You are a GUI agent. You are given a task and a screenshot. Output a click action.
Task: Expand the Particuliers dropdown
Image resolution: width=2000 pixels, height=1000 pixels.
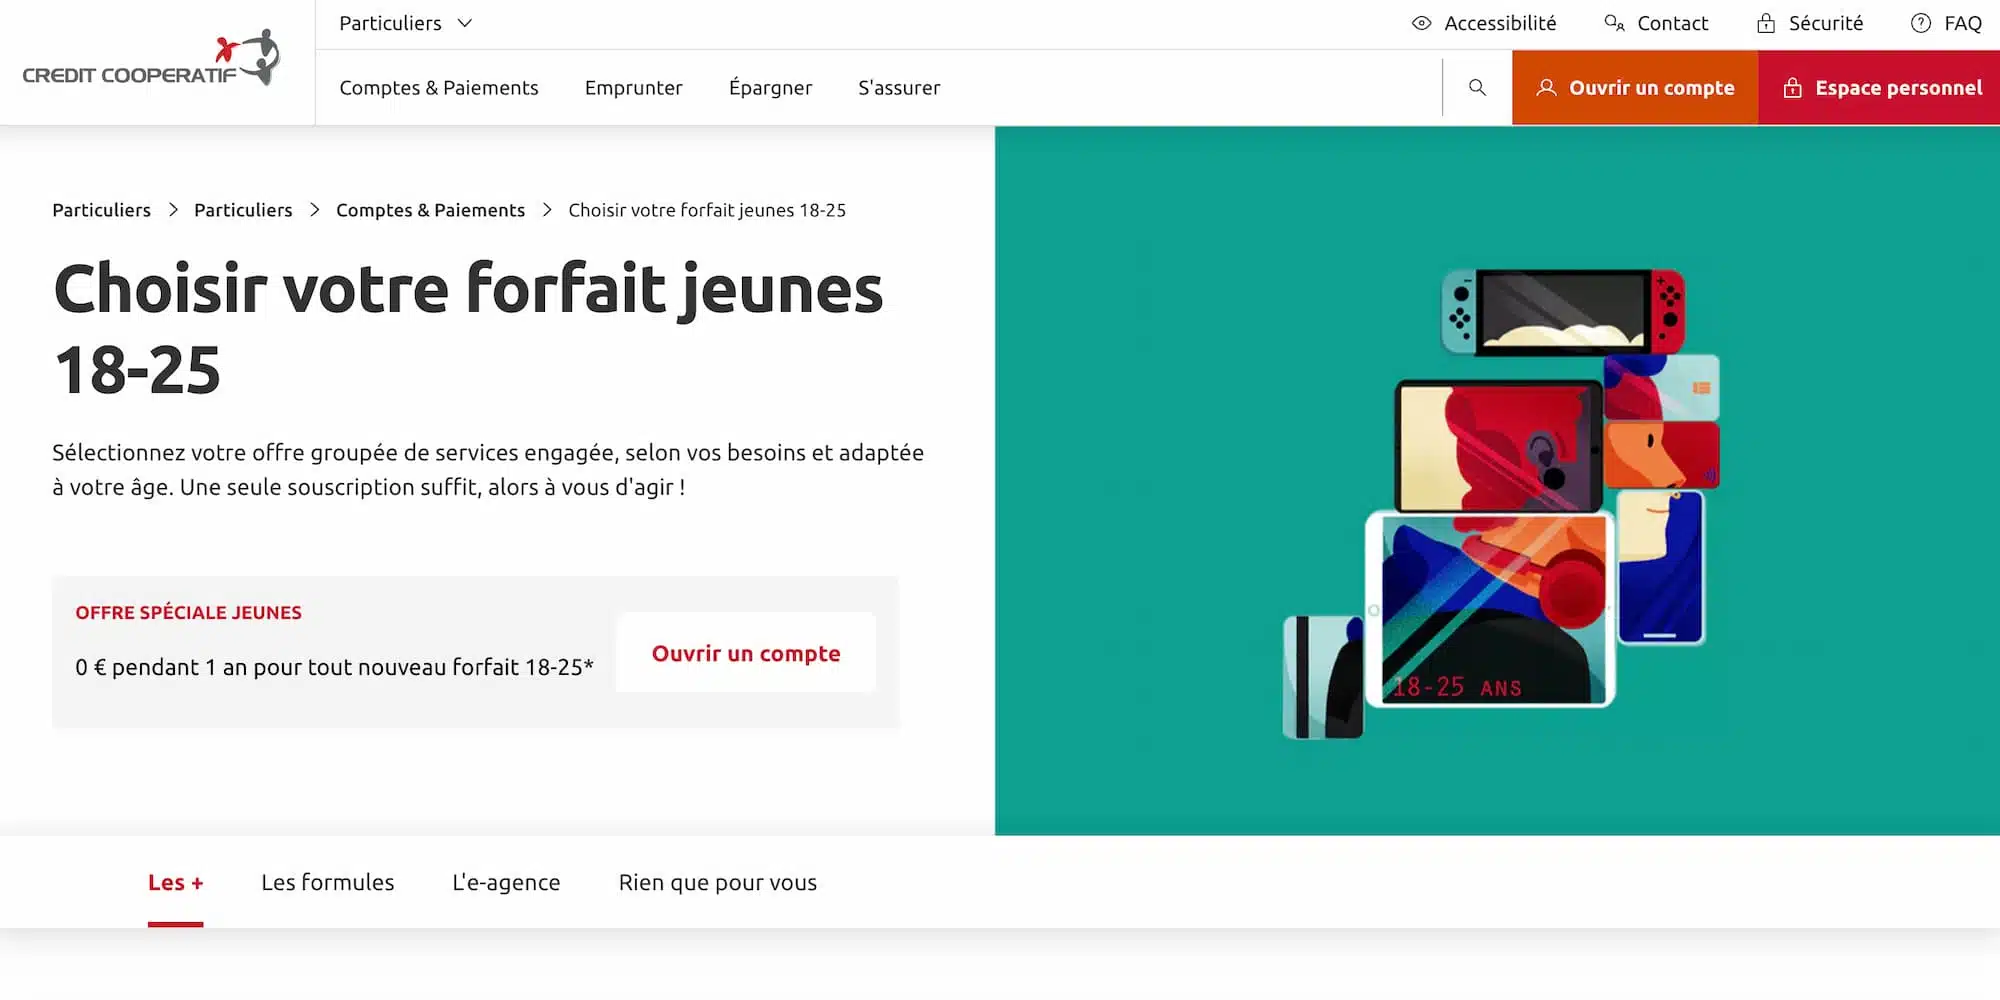tap(404, 23)
